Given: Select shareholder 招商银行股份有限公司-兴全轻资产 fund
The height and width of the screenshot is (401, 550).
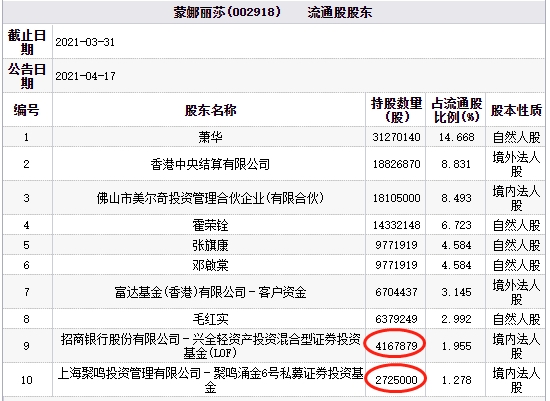Looking at the screenshot, I should point(210,346).
